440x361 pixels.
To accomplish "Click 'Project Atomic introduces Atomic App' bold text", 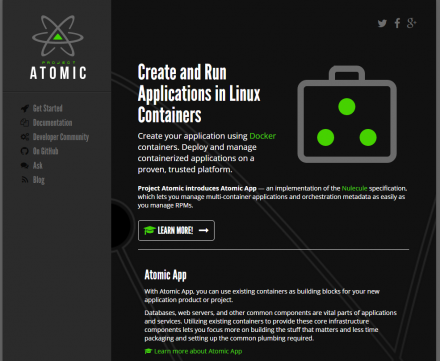I will tap(197, 188).
